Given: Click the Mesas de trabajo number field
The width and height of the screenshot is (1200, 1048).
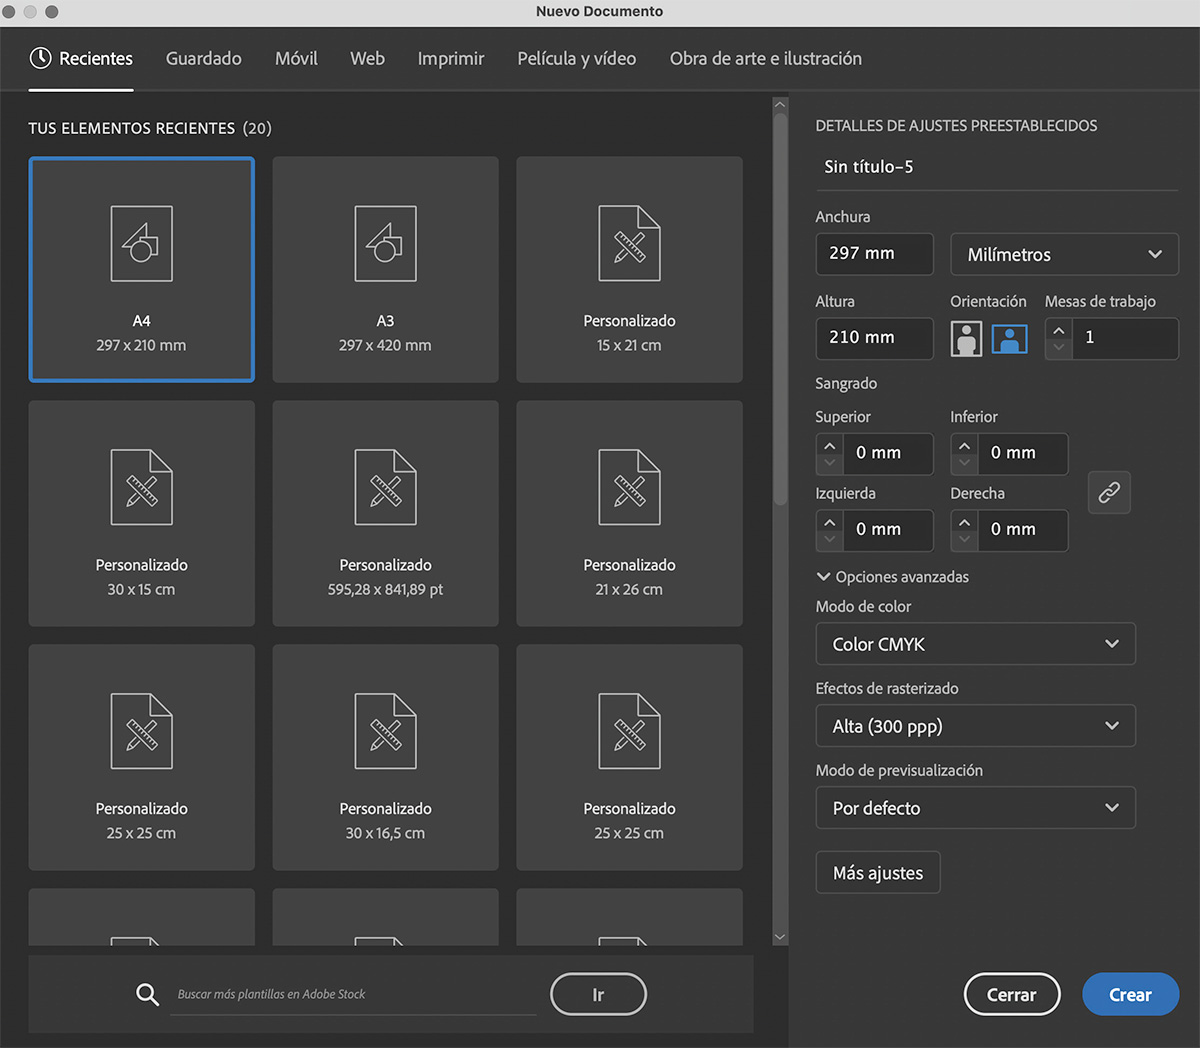Looking at the screenshot, I should point(1125,338).
